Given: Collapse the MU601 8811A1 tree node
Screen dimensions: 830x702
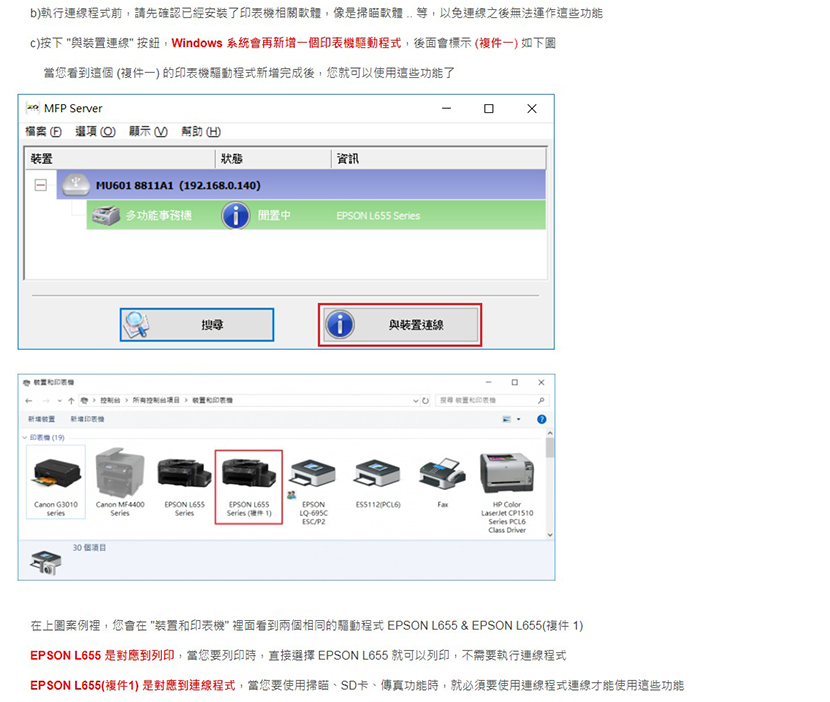Looking at the screenshot, I should [41, 185].
